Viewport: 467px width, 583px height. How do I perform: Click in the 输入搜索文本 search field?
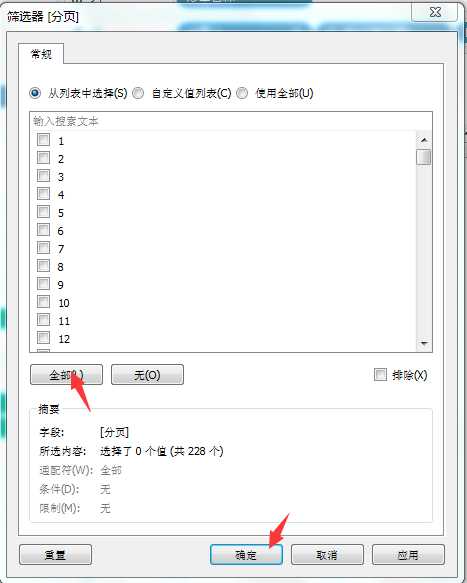(x=231, y=121)
